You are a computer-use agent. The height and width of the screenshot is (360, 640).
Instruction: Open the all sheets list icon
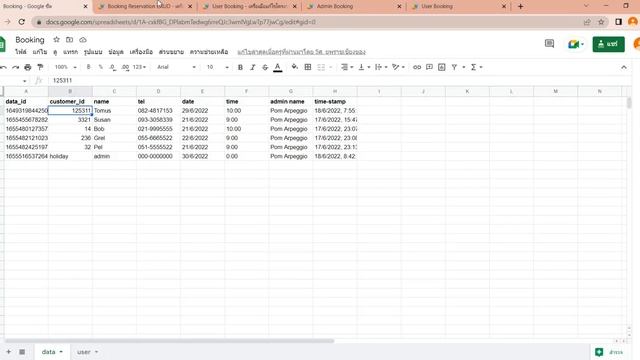tap(22, 352)
